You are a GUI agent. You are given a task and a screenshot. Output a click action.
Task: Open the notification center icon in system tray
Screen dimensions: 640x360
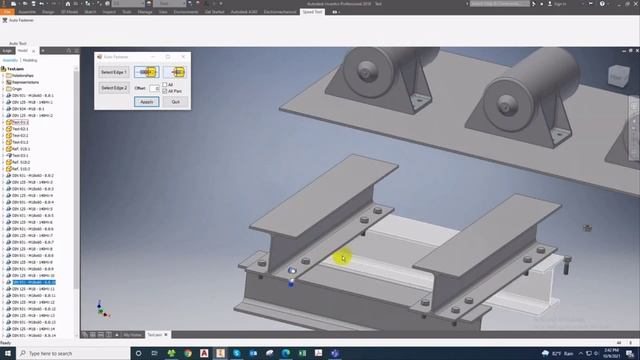(630, 353)
